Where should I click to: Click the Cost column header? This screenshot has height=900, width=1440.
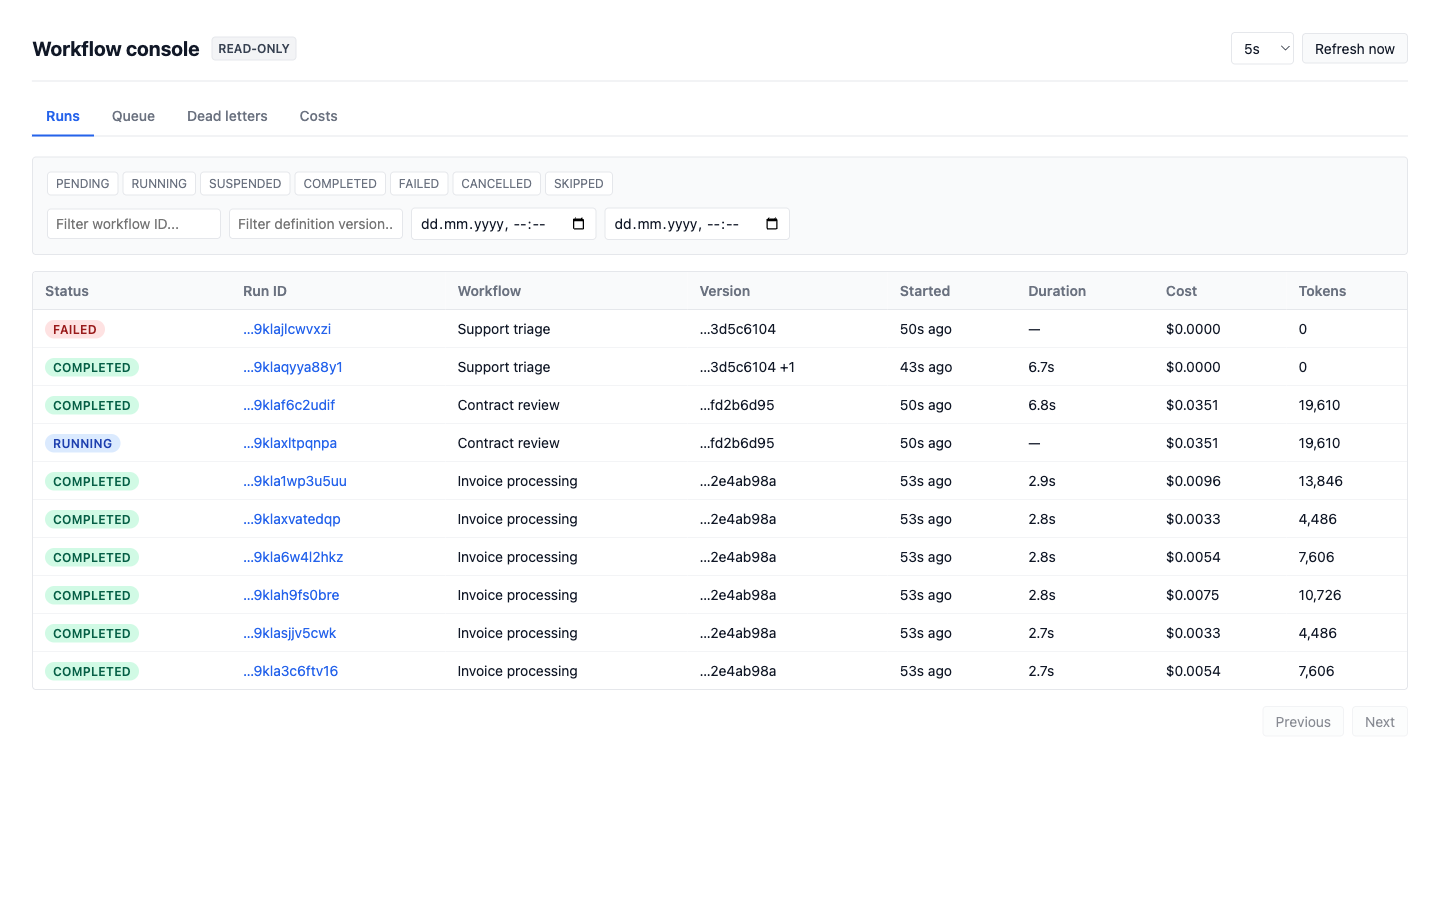(x=1181, y=291)
